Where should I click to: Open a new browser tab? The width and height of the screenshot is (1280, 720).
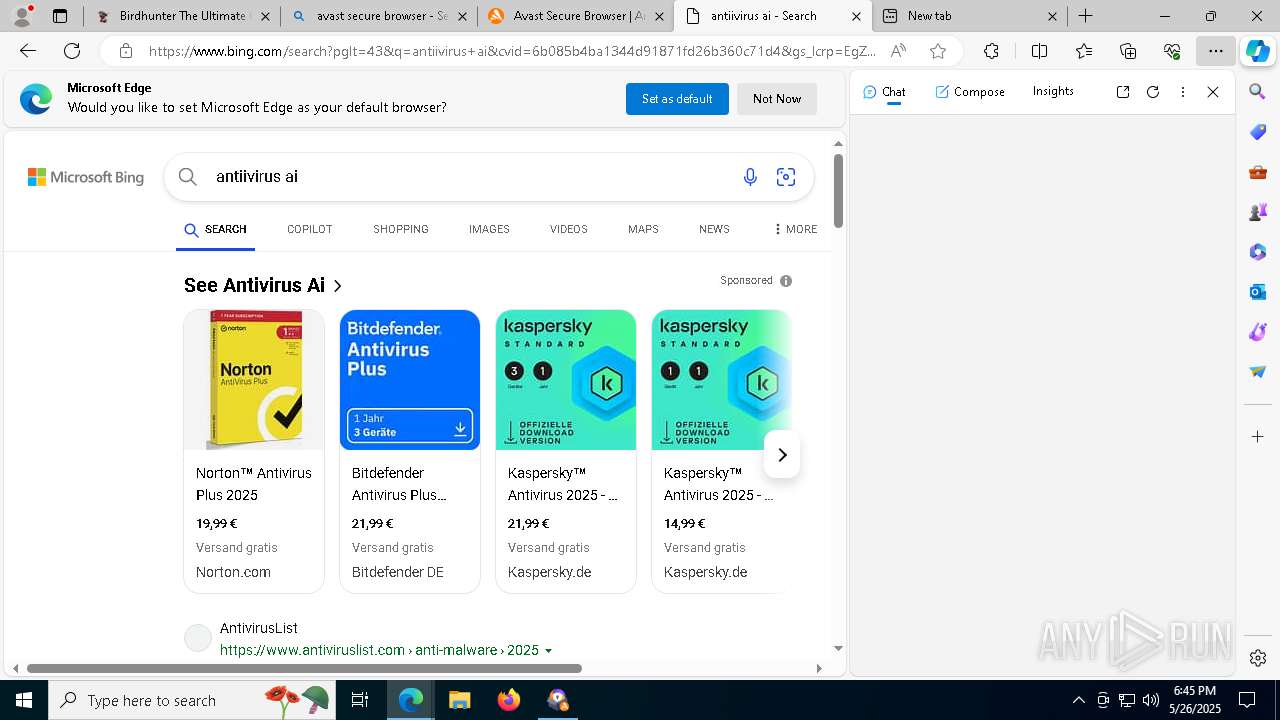click(1086, 16)
